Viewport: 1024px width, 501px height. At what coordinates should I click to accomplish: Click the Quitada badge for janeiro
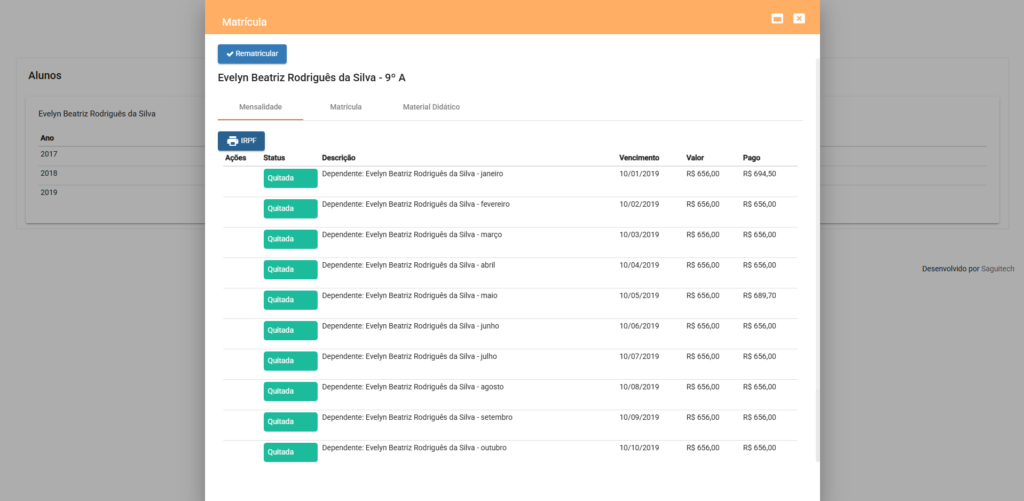point(290,178)
